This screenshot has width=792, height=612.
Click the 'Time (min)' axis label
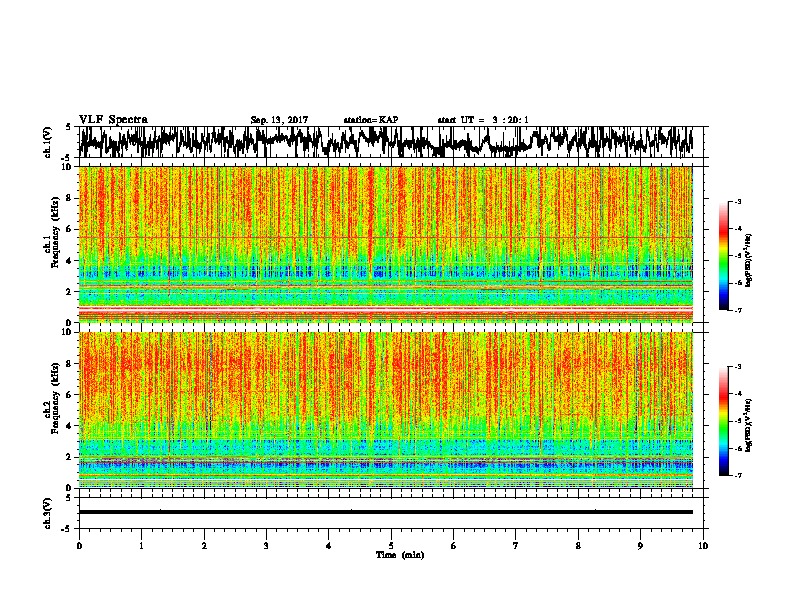(x=400, y=555)
